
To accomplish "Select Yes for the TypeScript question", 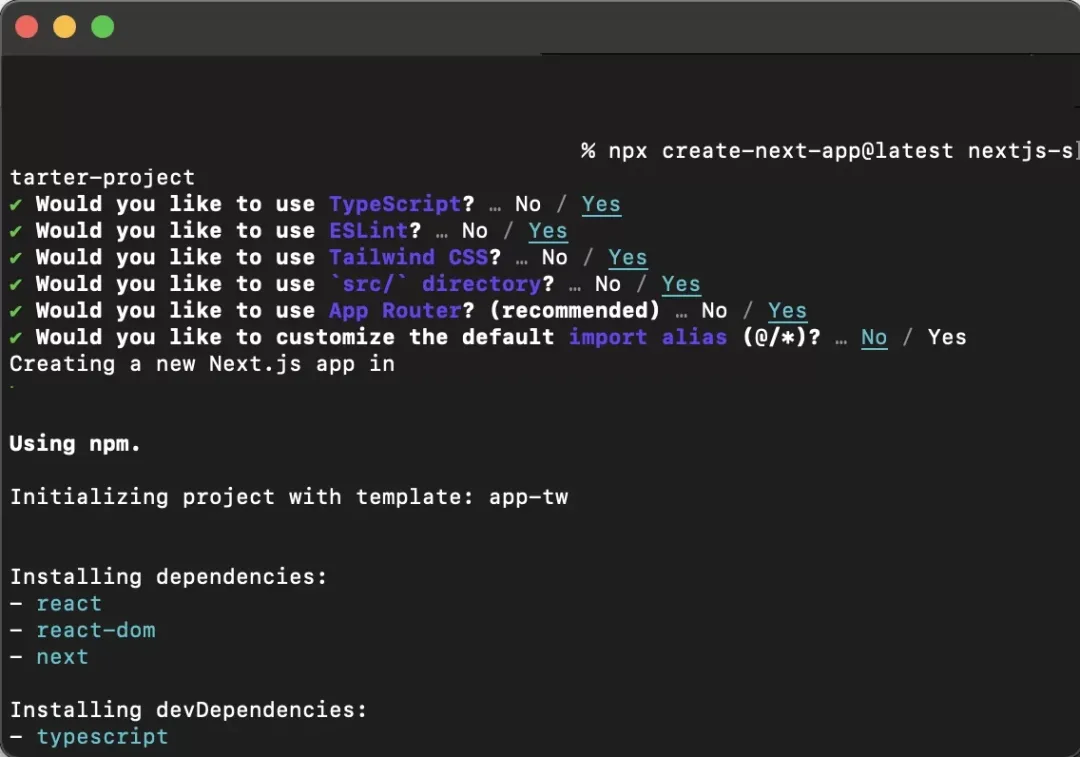I will pos(601,205).
